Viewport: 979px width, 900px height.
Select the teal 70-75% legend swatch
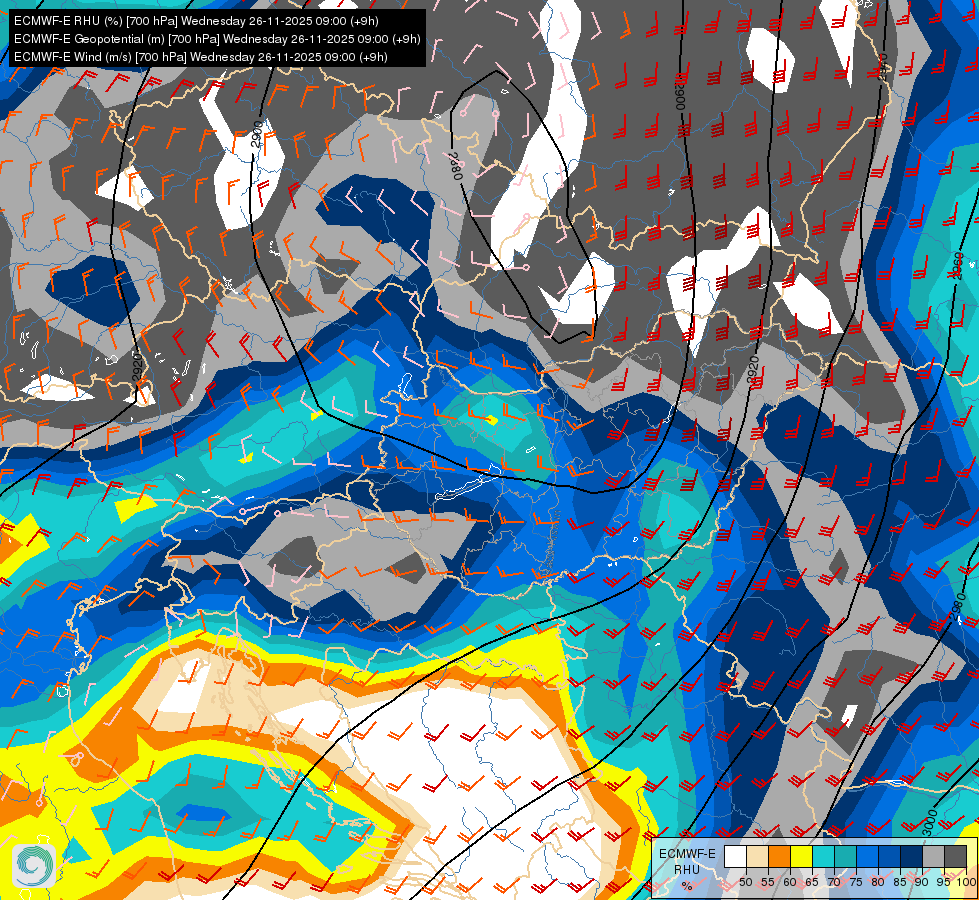click(845, 856)
